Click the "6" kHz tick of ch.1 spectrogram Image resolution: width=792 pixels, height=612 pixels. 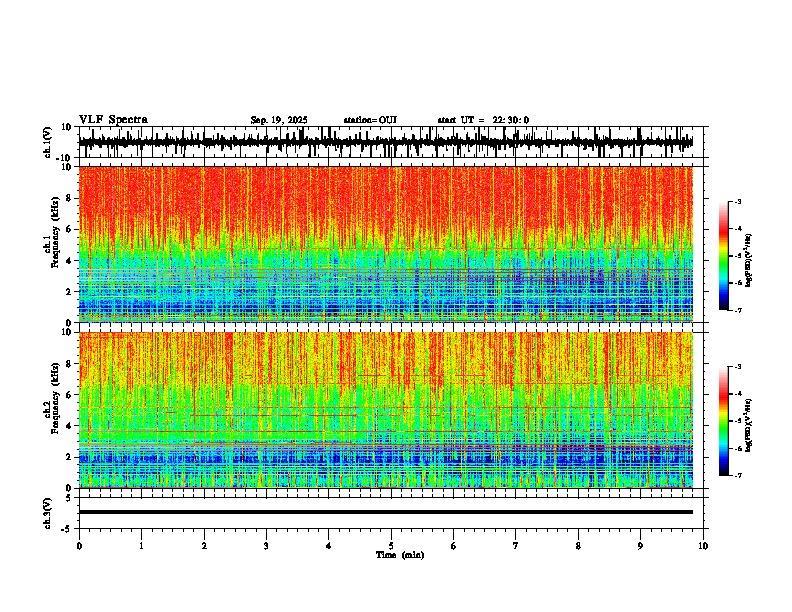click(69, 229)
